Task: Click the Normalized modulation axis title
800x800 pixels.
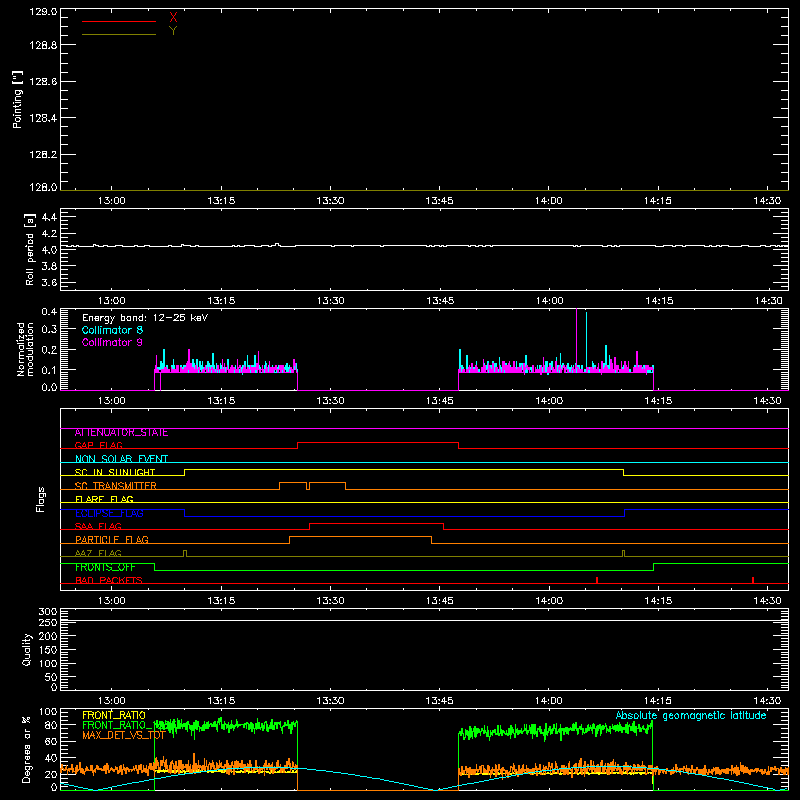Action: click(24, 349)
